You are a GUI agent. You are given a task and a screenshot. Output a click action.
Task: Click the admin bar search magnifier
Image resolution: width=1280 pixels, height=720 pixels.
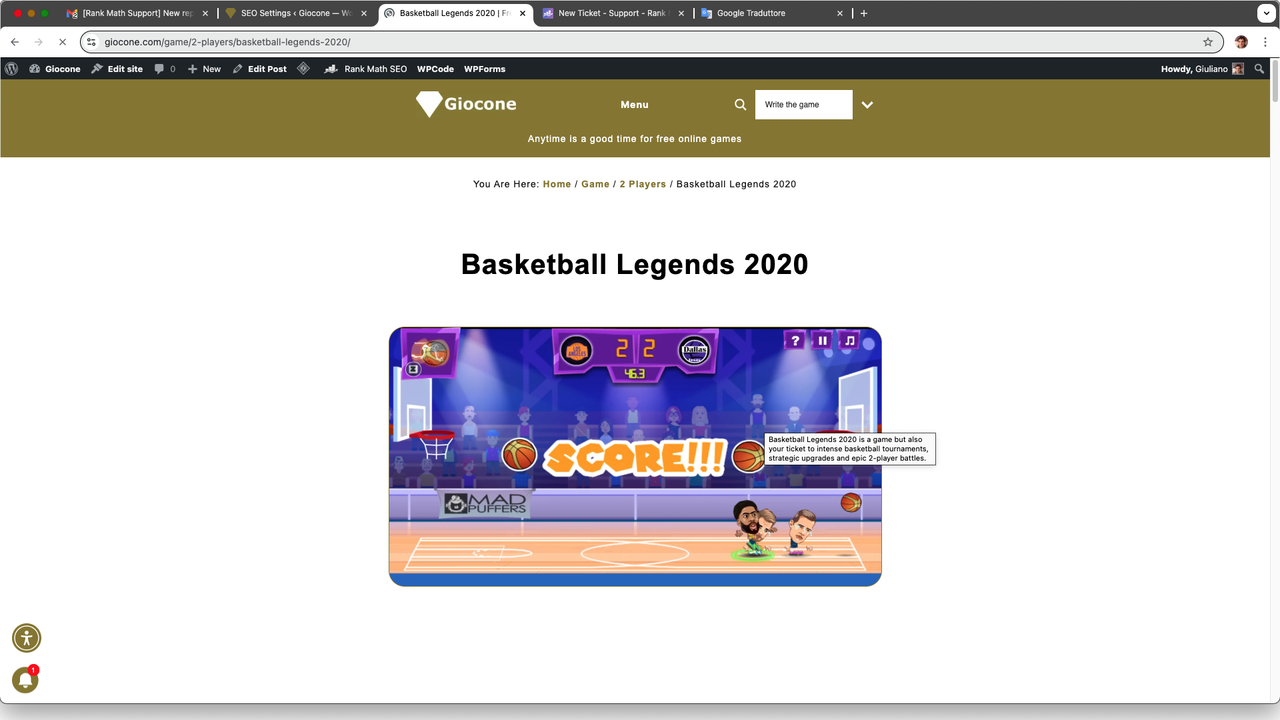coord(1259,69)
